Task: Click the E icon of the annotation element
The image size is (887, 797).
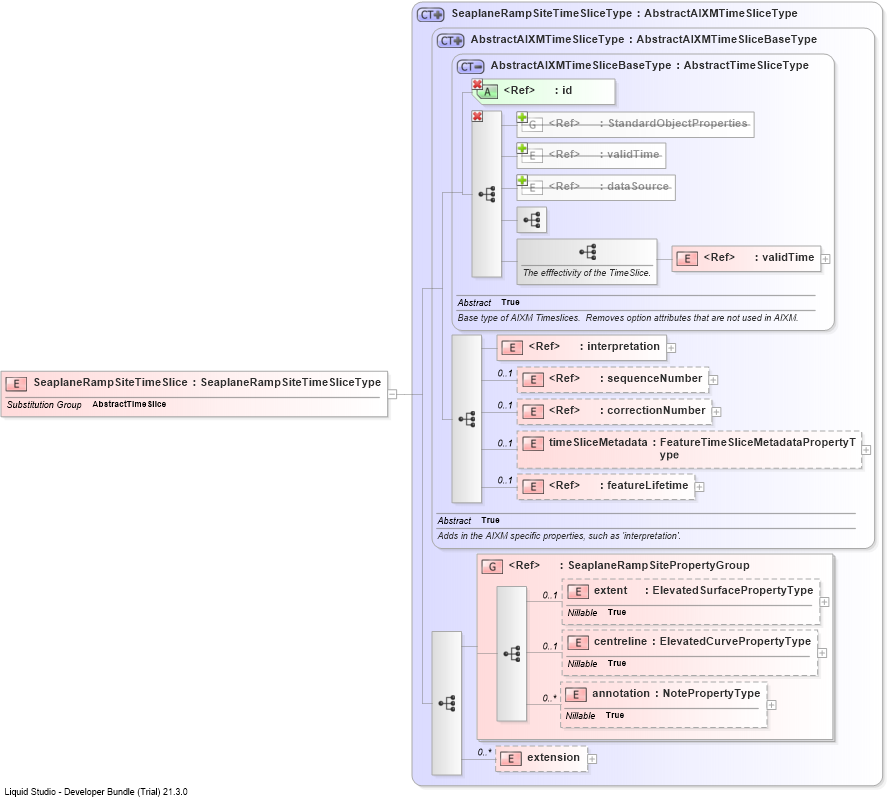Action: (576, 695)
